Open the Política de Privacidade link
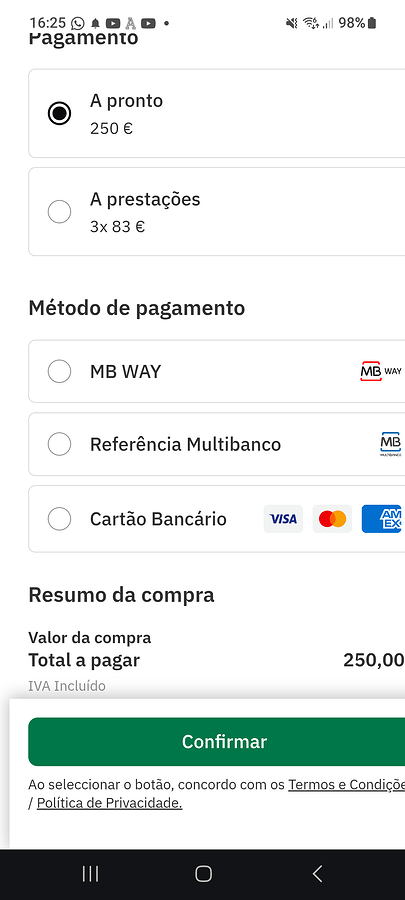The width and height of the screenshot is (405, 900). tap(110, 803)
